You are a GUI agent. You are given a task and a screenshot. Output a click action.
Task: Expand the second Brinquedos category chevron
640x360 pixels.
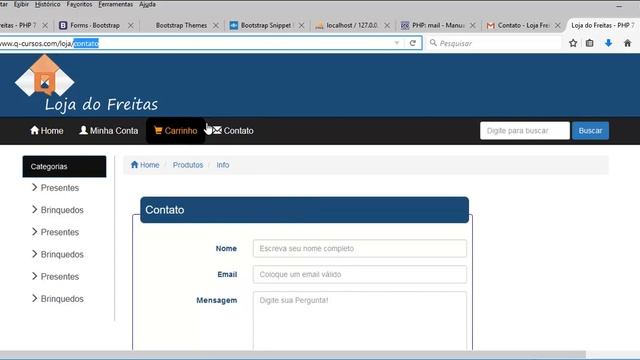(x=35, y=254)
